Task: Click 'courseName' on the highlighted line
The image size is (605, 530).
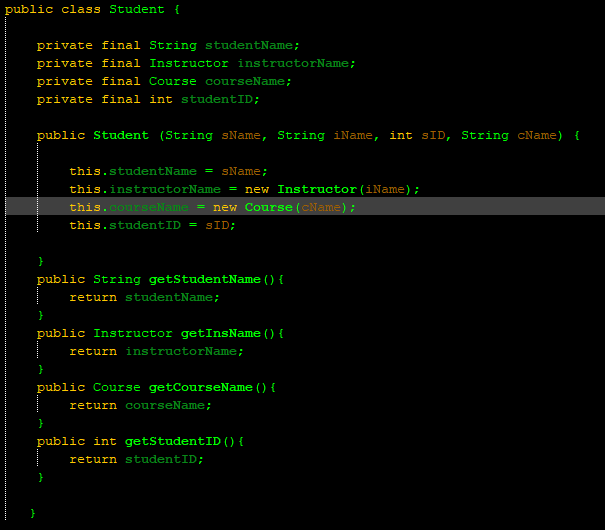Action: [x=149, y=208]
